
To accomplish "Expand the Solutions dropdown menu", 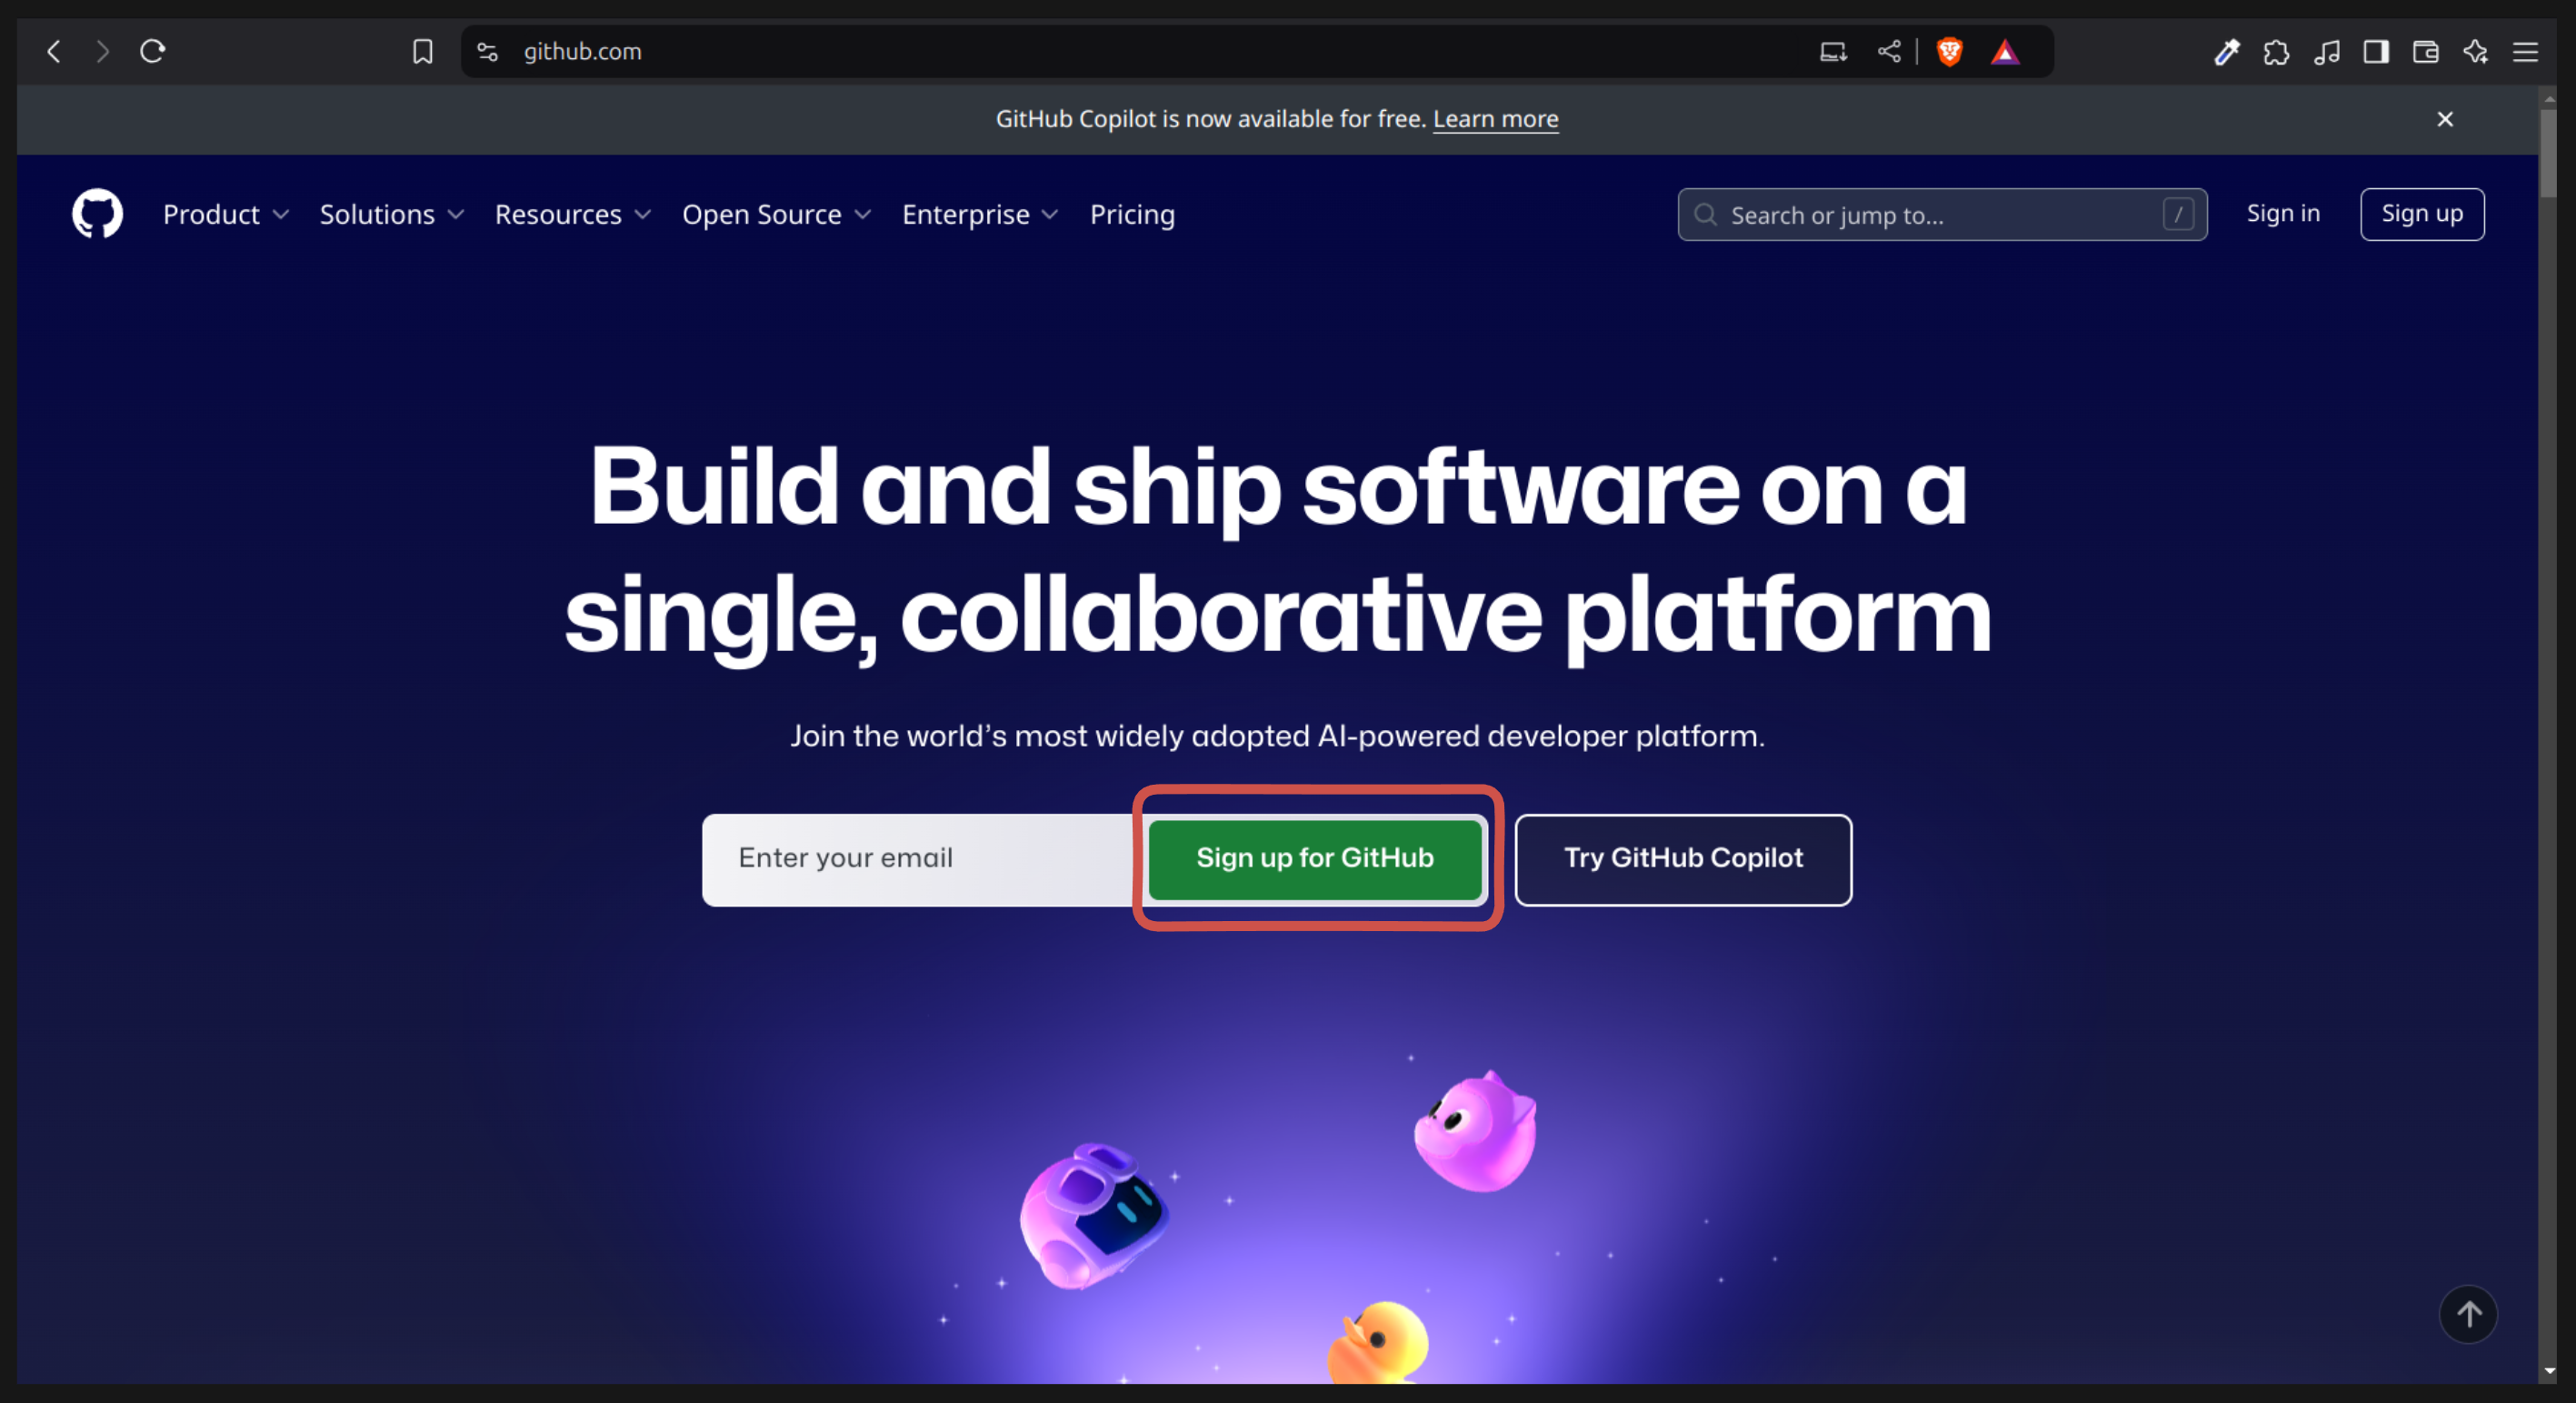I will [x=392, y=214].
